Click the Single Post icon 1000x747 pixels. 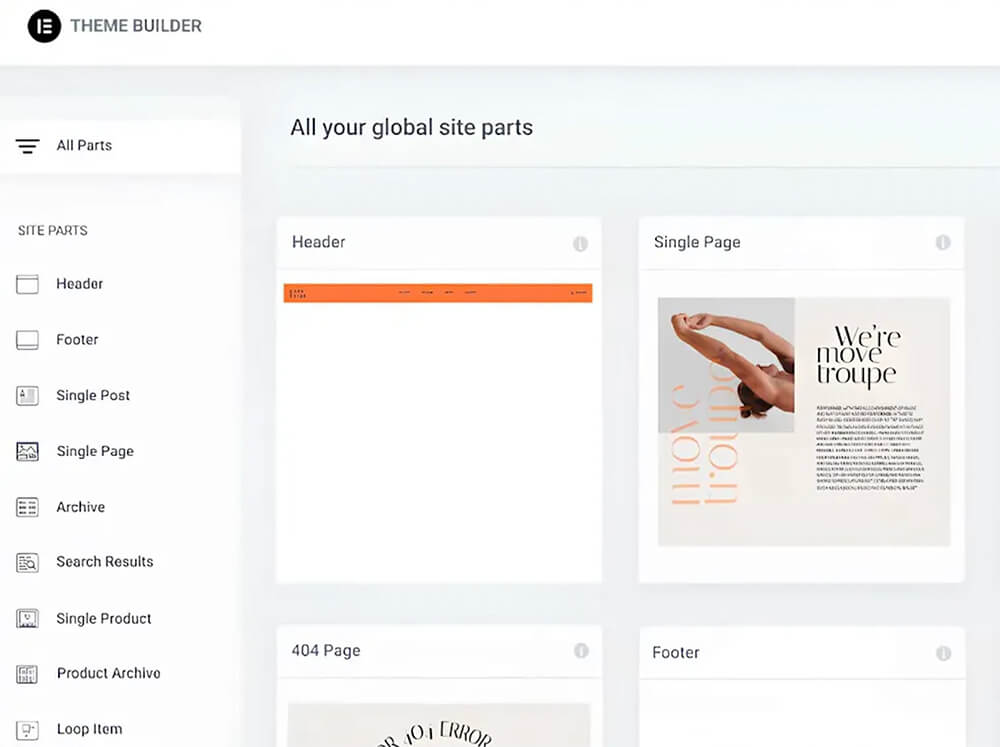point(27,396)
